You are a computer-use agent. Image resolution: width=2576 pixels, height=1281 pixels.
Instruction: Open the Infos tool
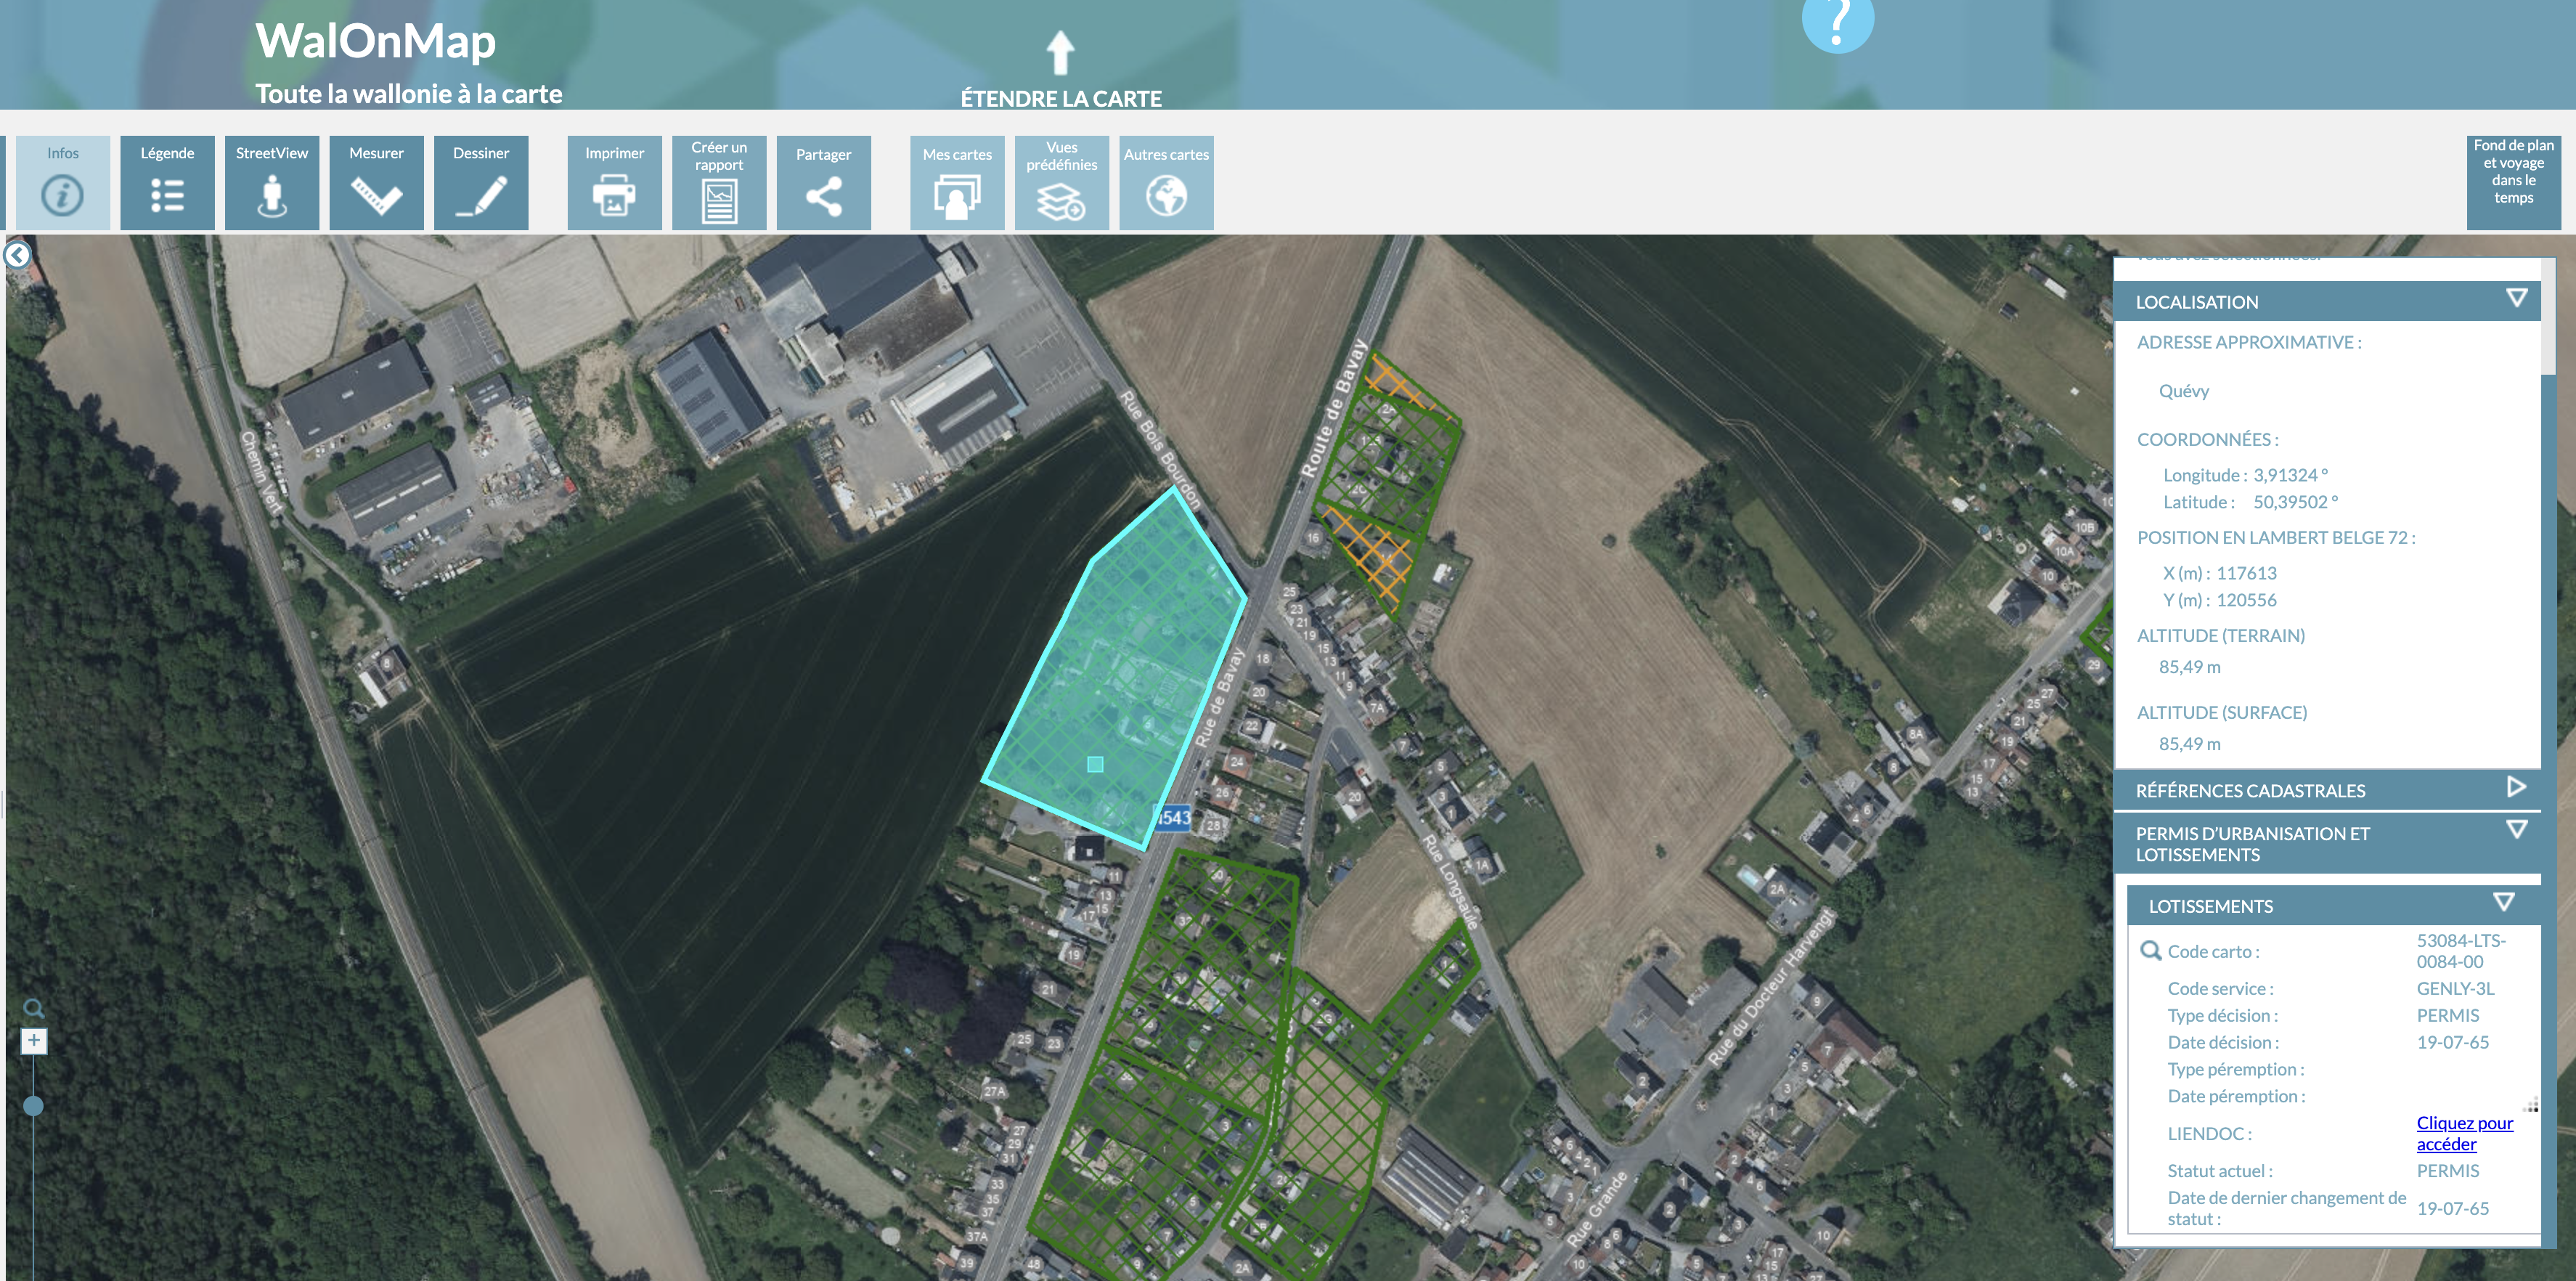tap(63, 182)
